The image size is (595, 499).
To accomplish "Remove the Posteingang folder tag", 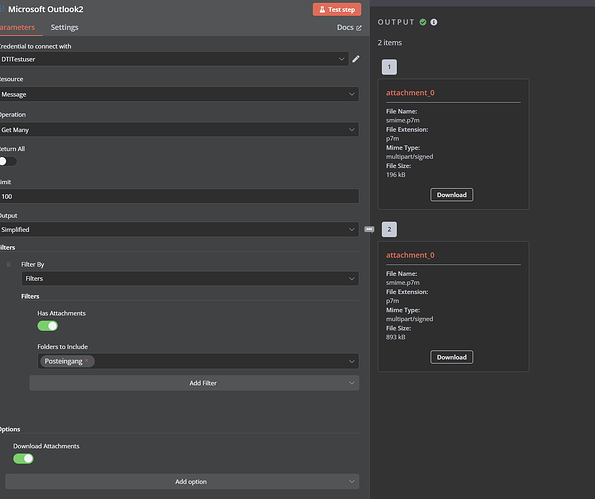I will click(x=87, y=360).
